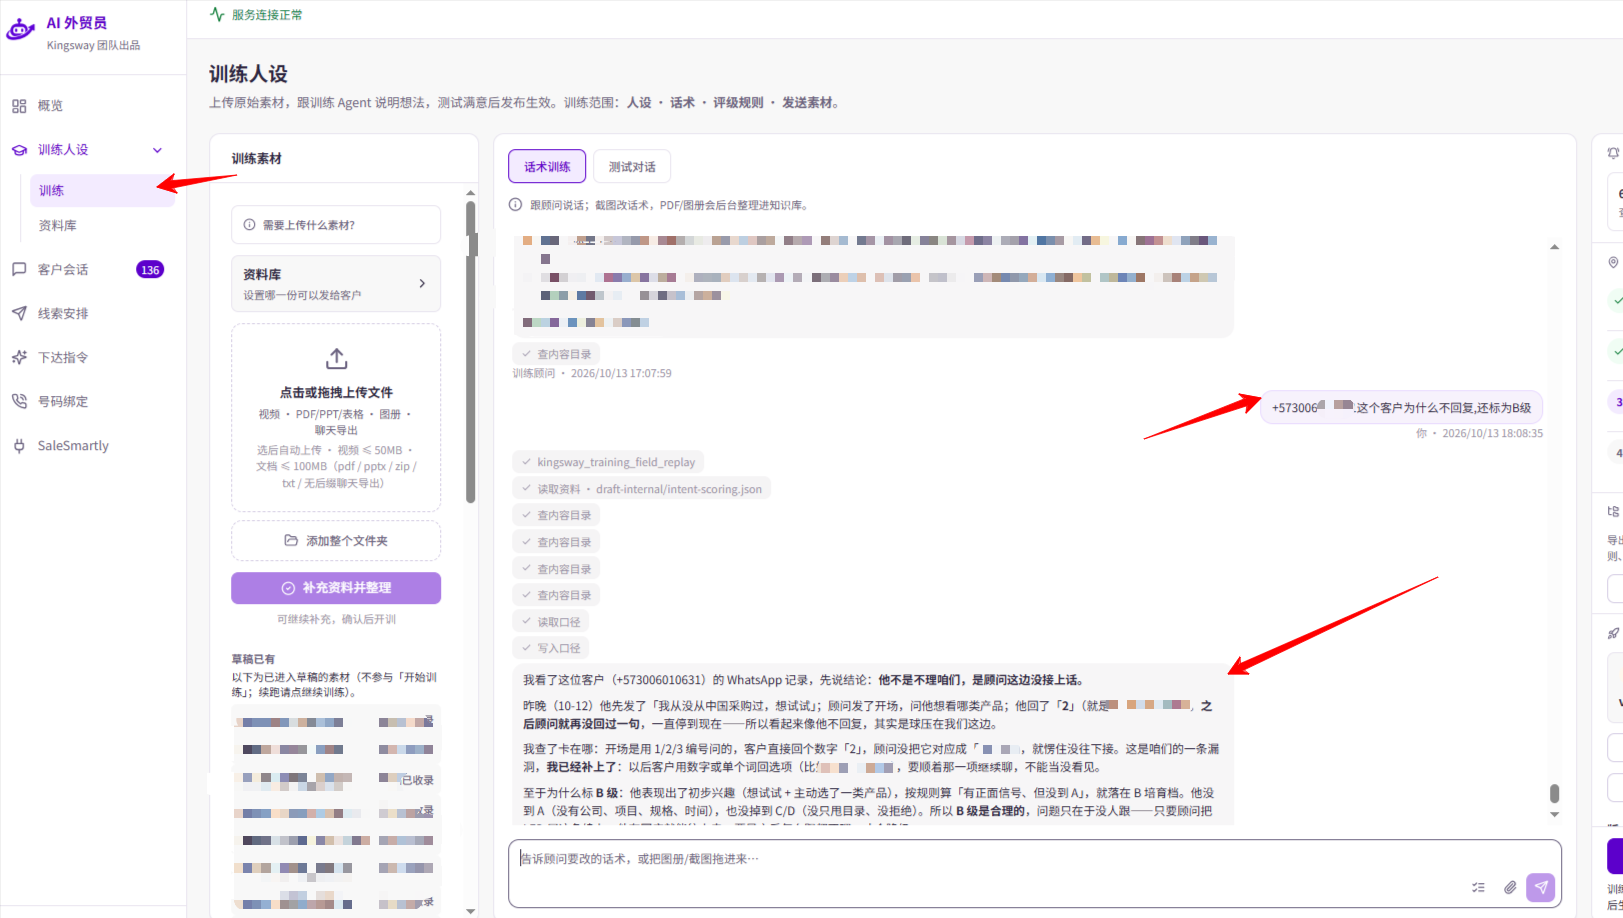The height and width of the screenshot is (918, 1623).
Task: Click 补充资料并整理 purple button
Action: click(x=336, y=588)
